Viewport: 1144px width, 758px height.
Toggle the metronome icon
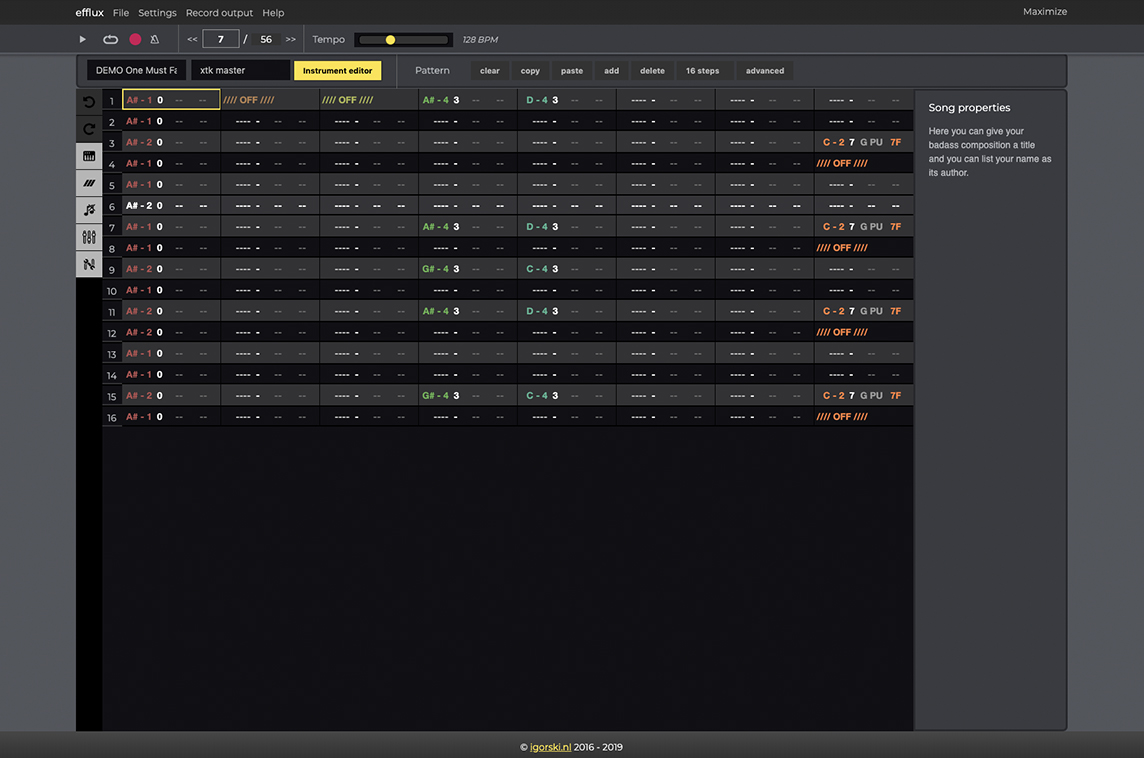[155, 39]
